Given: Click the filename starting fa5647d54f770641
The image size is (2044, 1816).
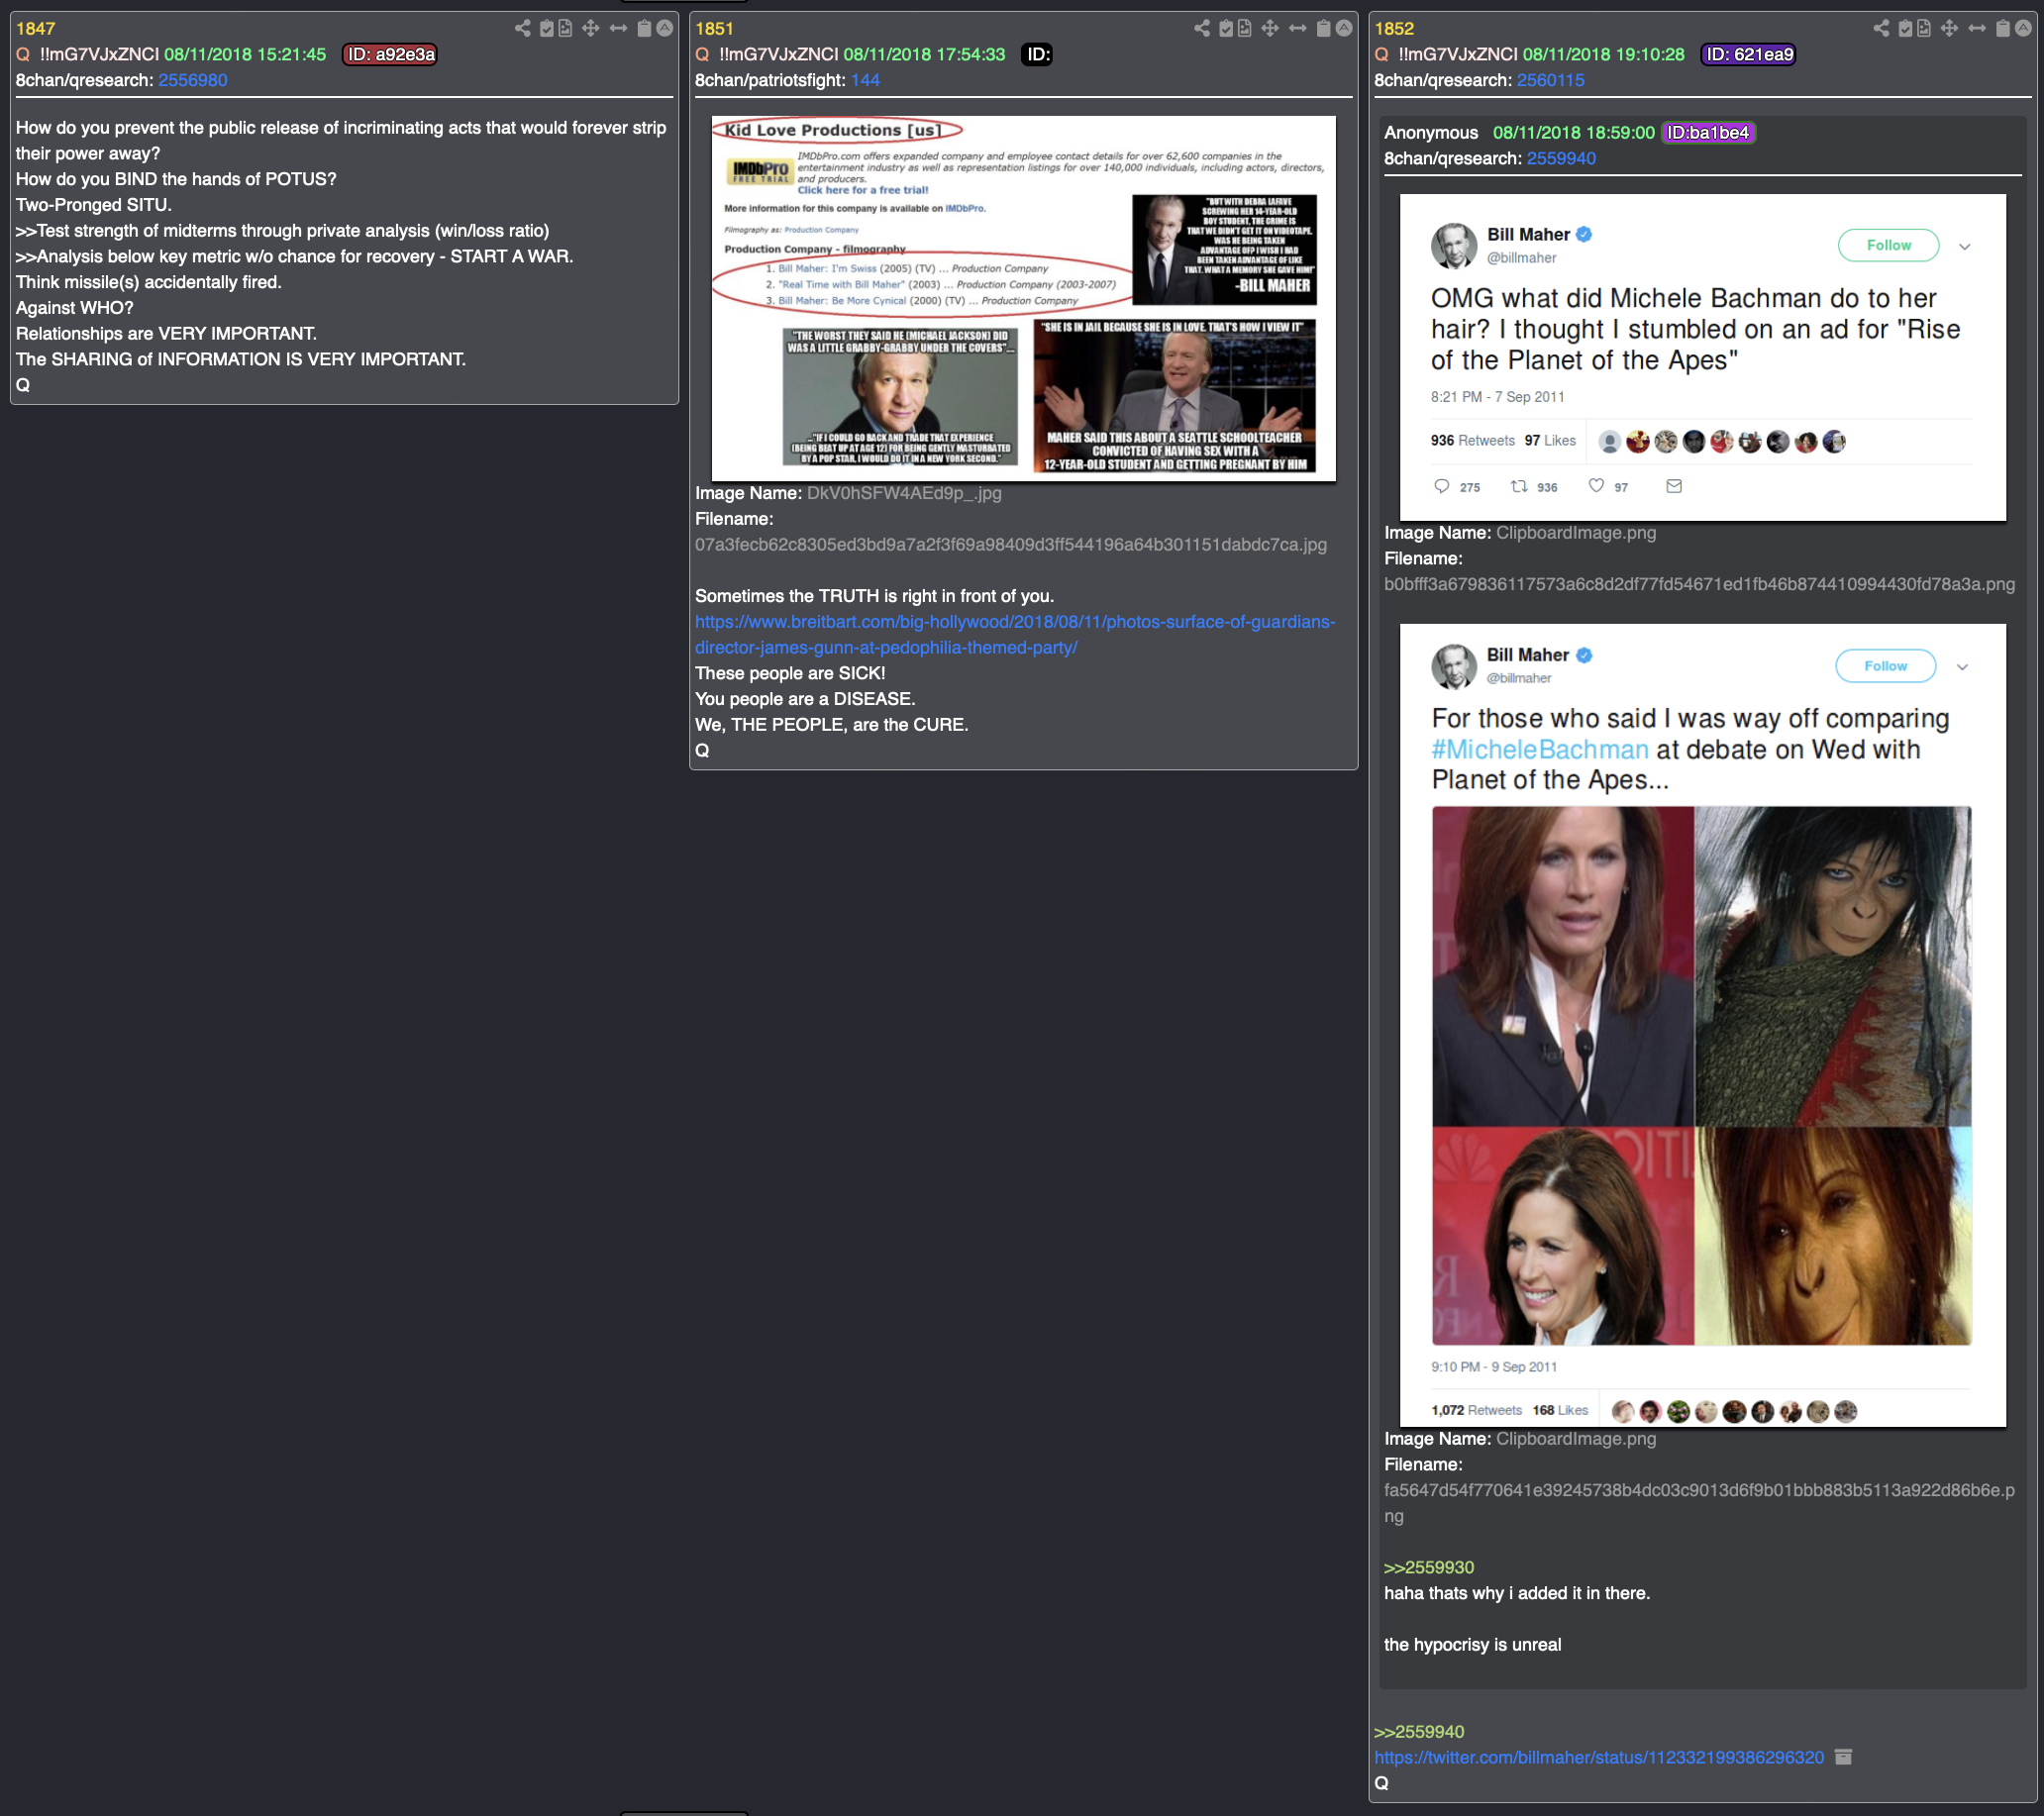Looking at the screenshot, I should coord(1699,1503).
